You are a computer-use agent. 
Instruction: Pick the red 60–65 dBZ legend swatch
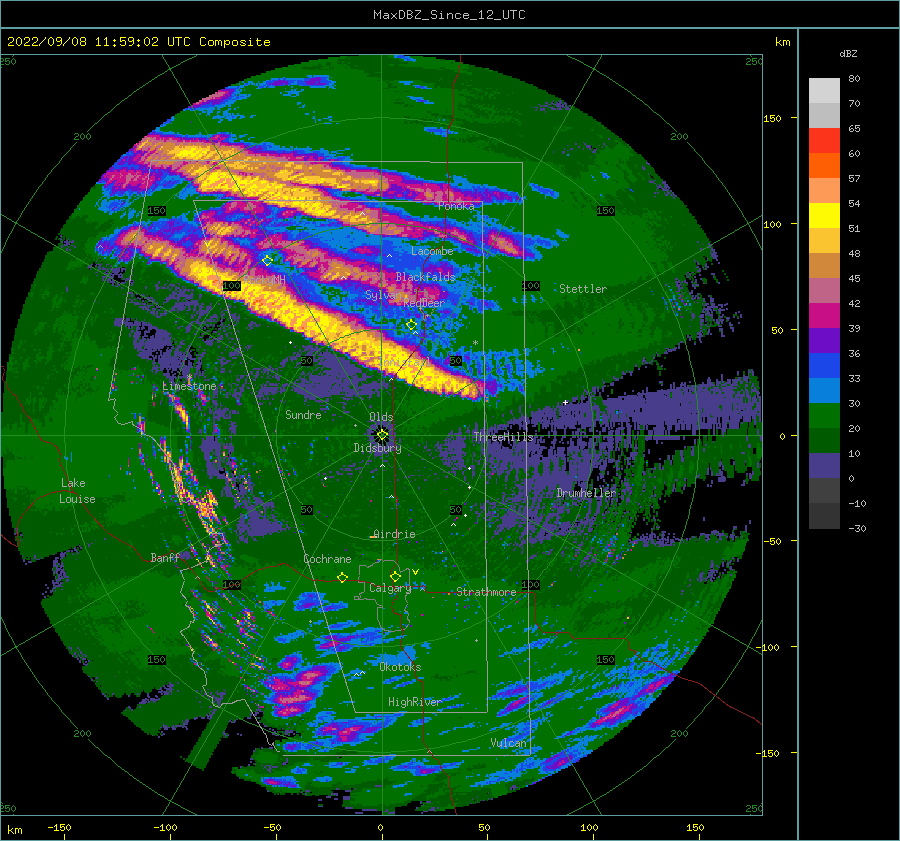[x=824, y=141]
